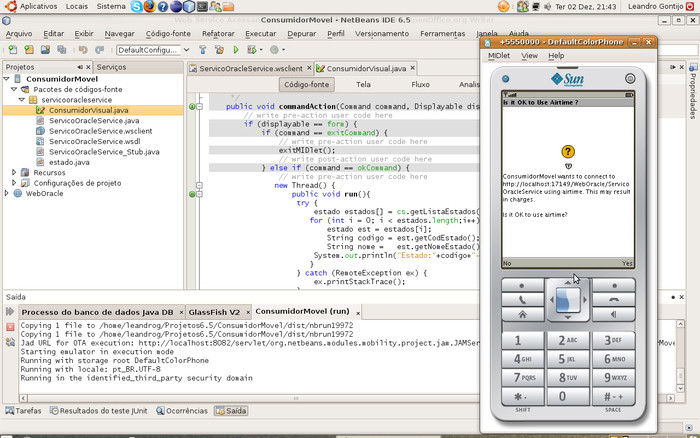Collapse the ConsumidorMovel project node
Screen dimensions: 700x438
pyautogui.click(x=7, y=79)
